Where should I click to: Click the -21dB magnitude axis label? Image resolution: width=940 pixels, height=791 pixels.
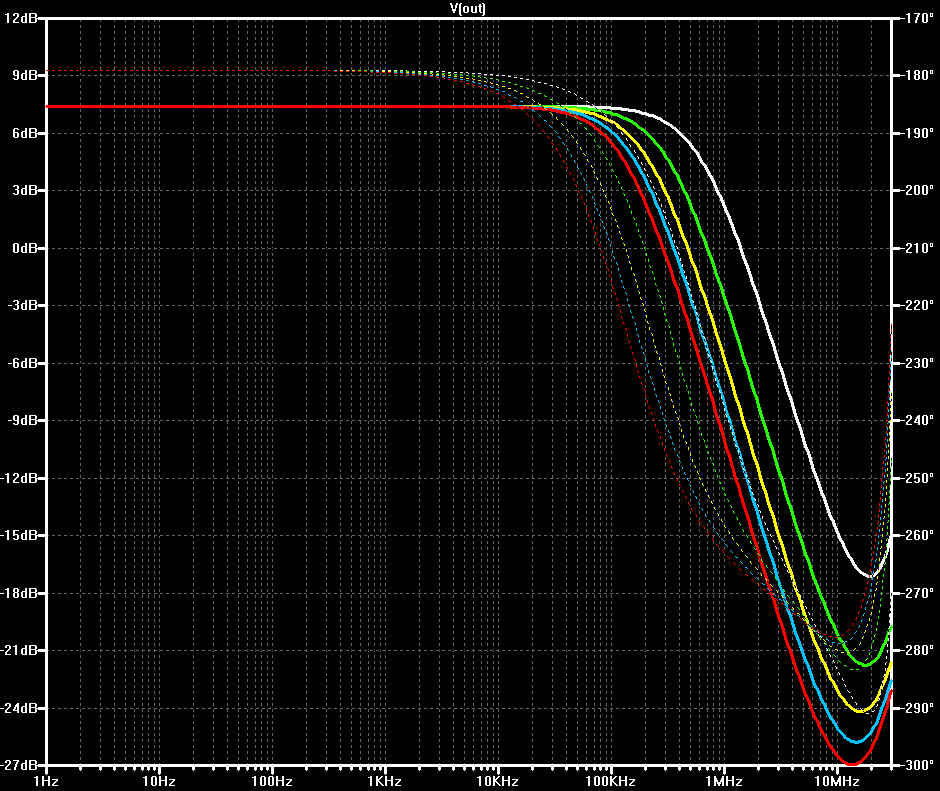pyautogui.click(x=19, y=651)
